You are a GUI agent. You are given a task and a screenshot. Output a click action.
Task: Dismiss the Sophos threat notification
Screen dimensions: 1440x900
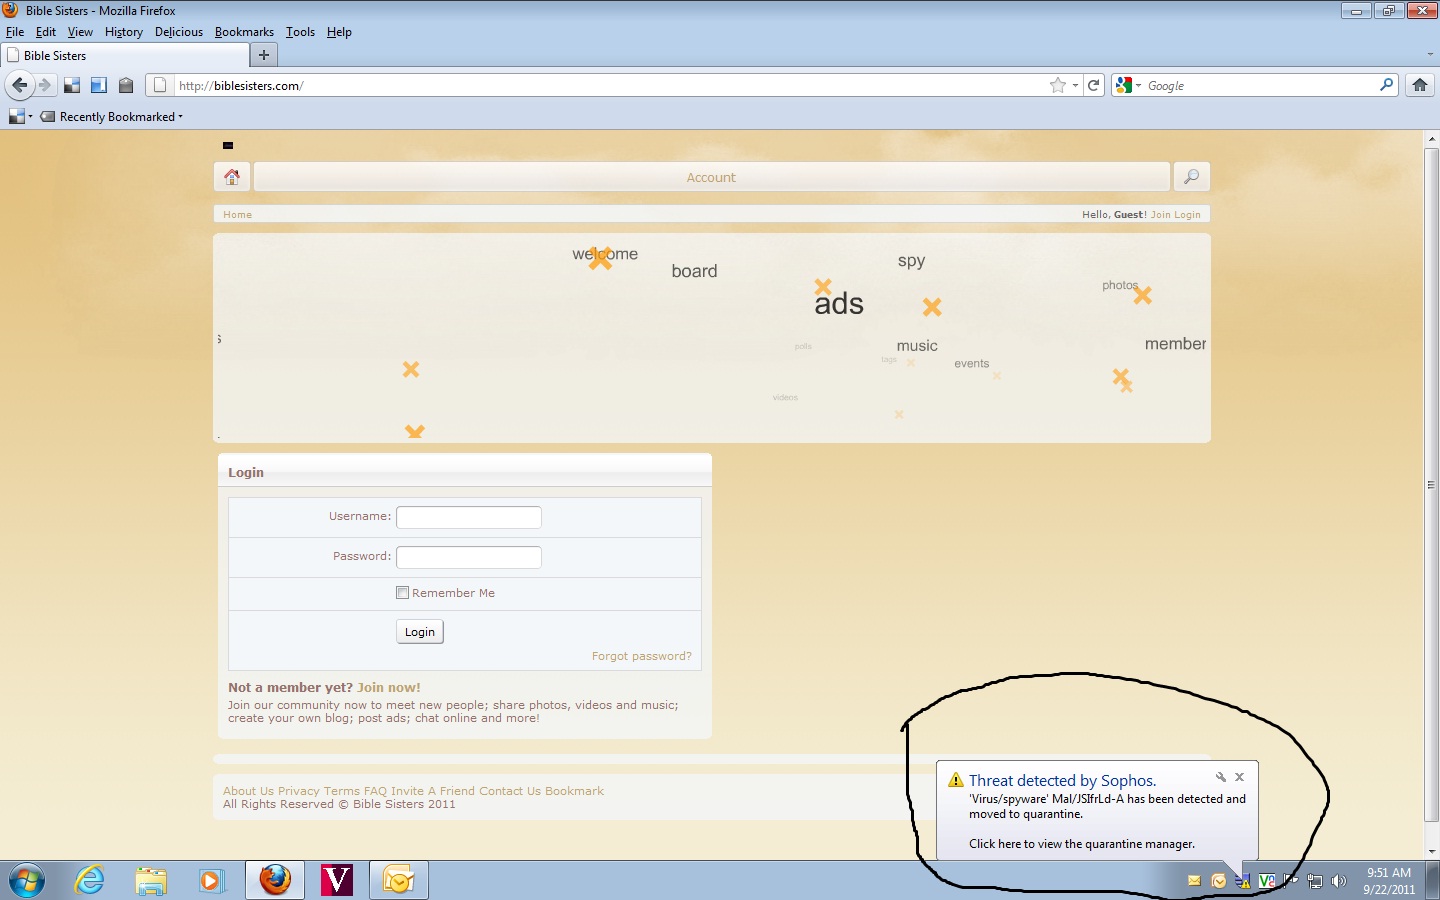pyautogui.click(x=1239, y=777)
